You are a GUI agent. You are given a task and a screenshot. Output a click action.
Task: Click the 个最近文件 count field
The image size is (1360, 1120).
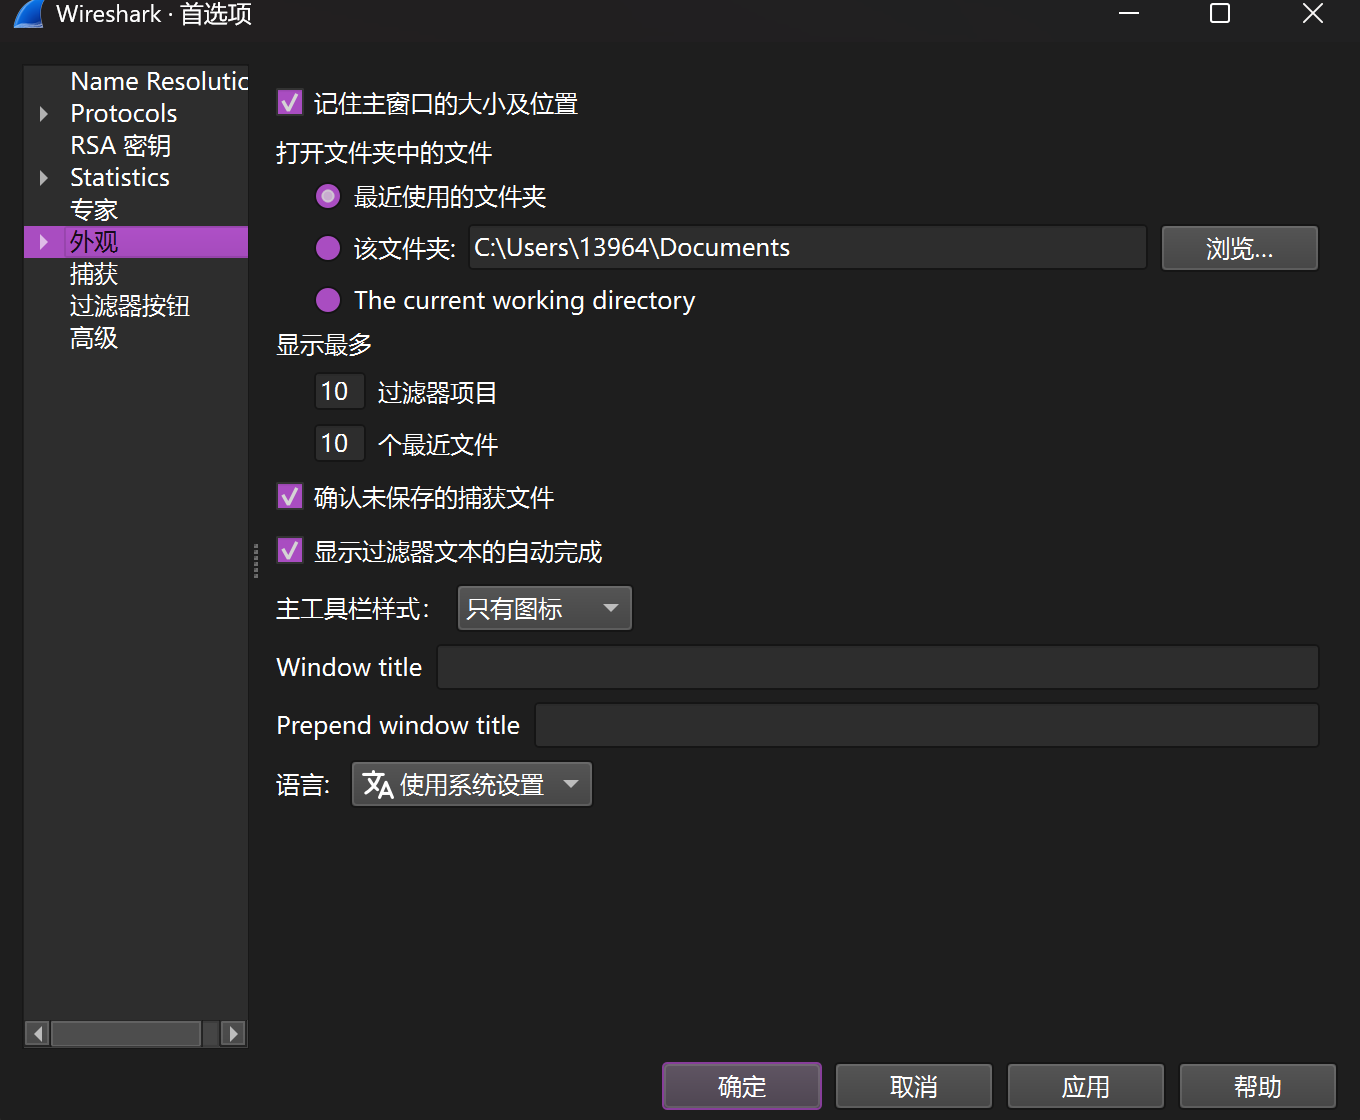(x=339, y=443)
